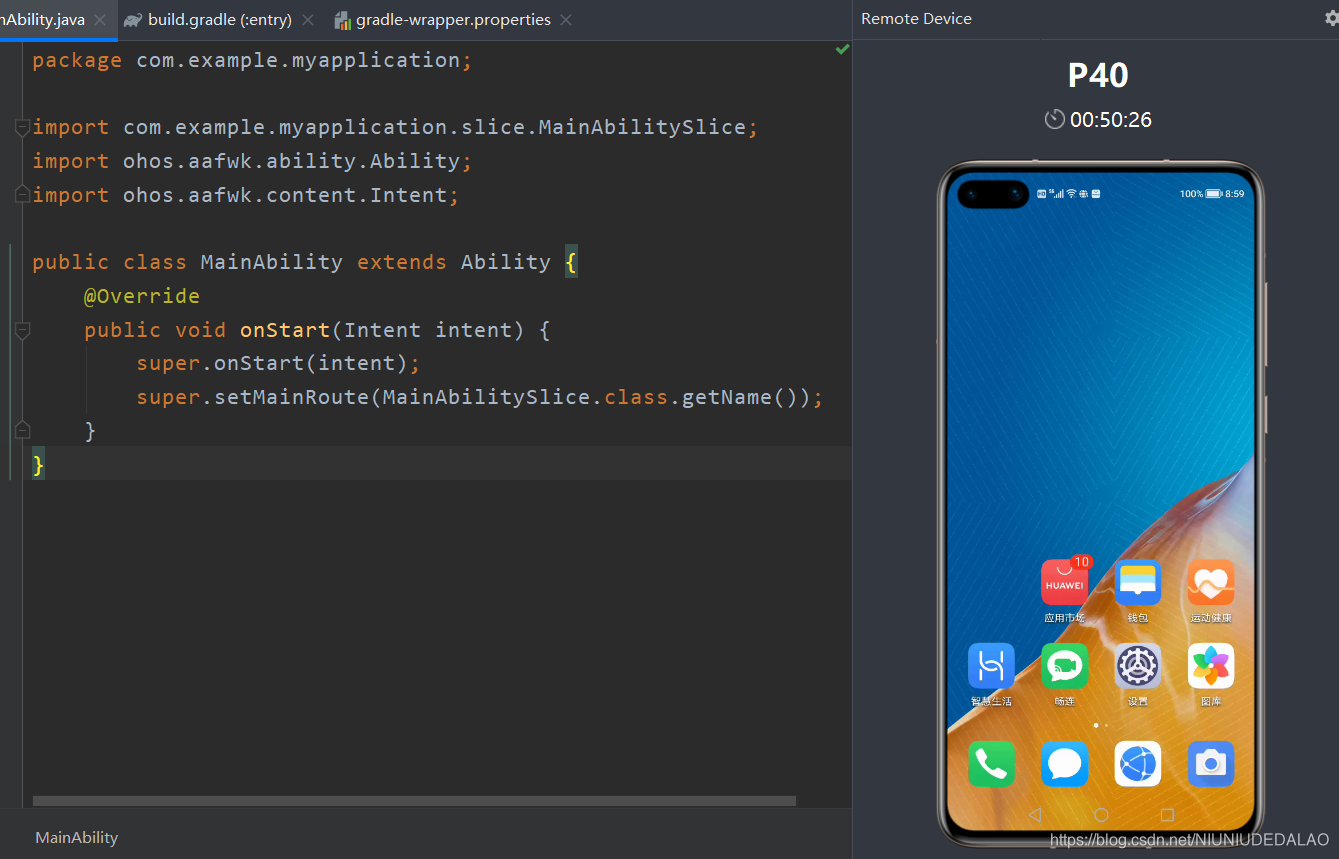Click the super.setMainRoute code line
Image resolution: width=1339 pixels, height=859 pixels.
coord(480,397)
